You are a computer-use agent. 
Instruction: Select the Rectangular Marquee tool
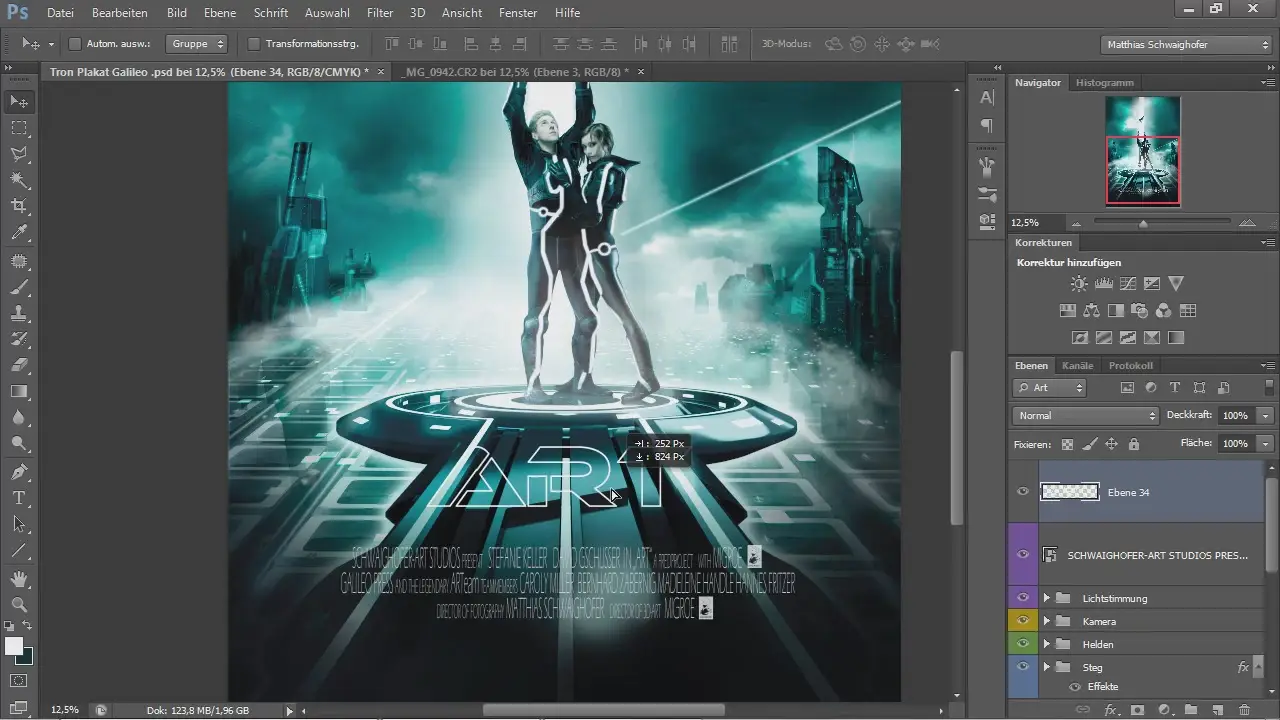[19, 128]
